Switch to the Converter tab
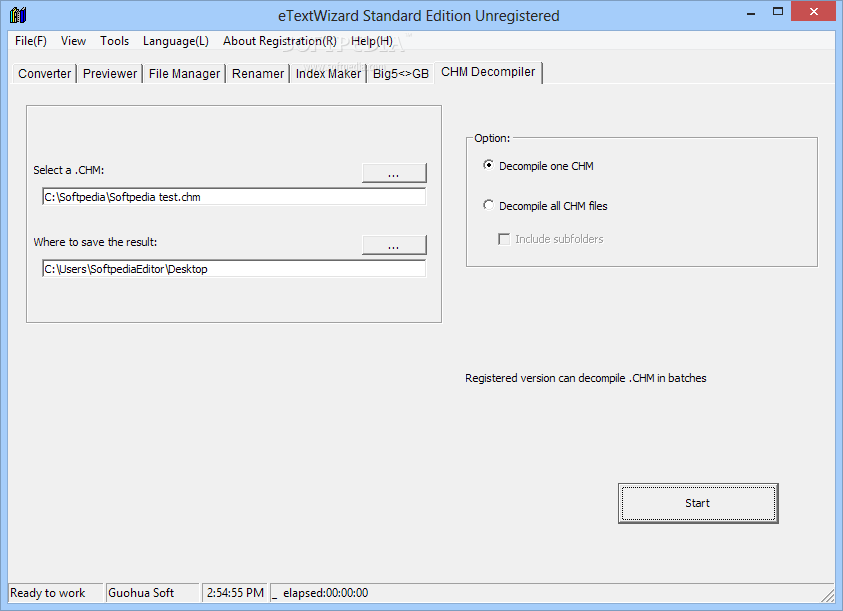The width and height of the screenshot is (843, 611). pos(45,74)
